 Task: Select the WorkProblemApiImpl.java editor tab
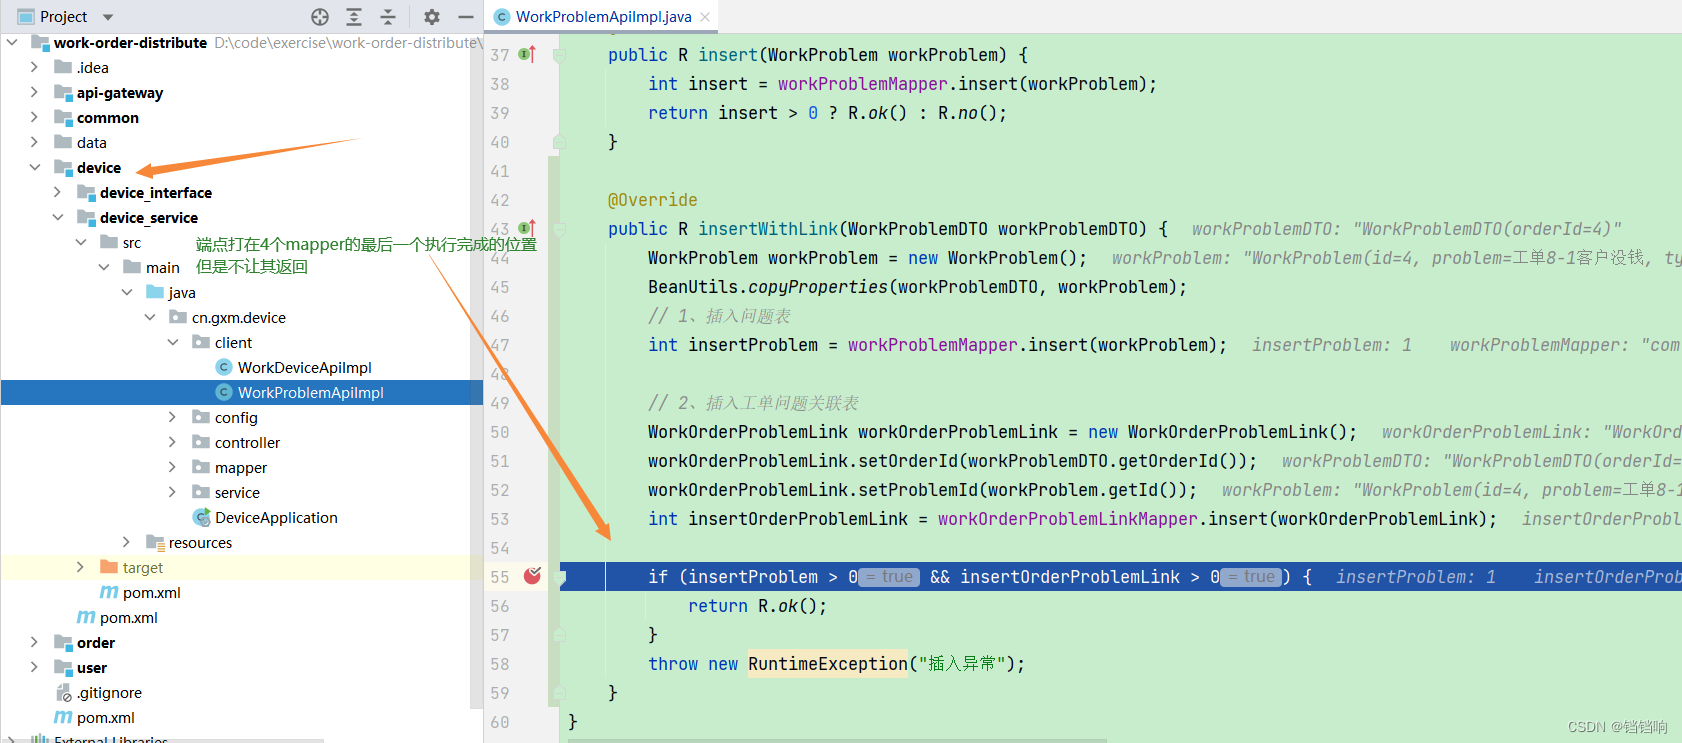pos(603,17)
